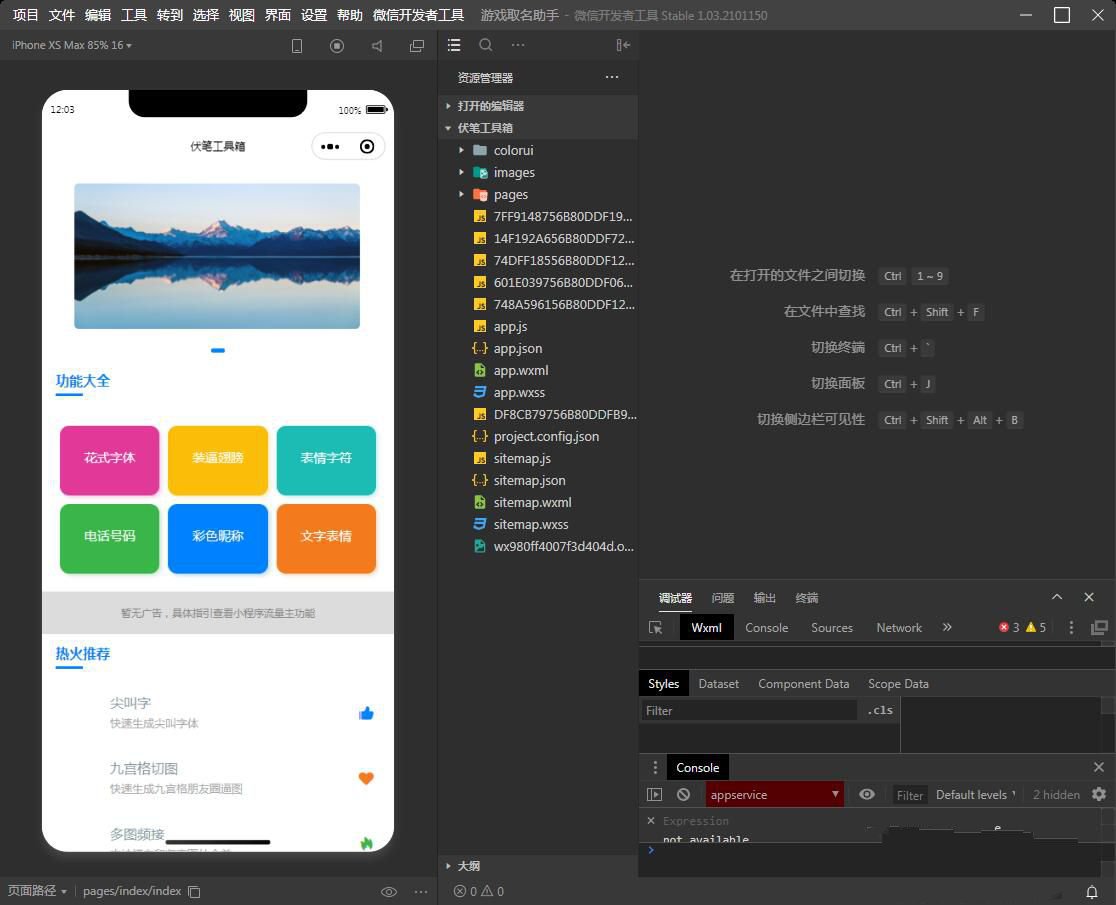Viewport: 1116px width, 905px height.
Task: Tap the 花式字体 pink tile
Action: click(x=110, y=460)
